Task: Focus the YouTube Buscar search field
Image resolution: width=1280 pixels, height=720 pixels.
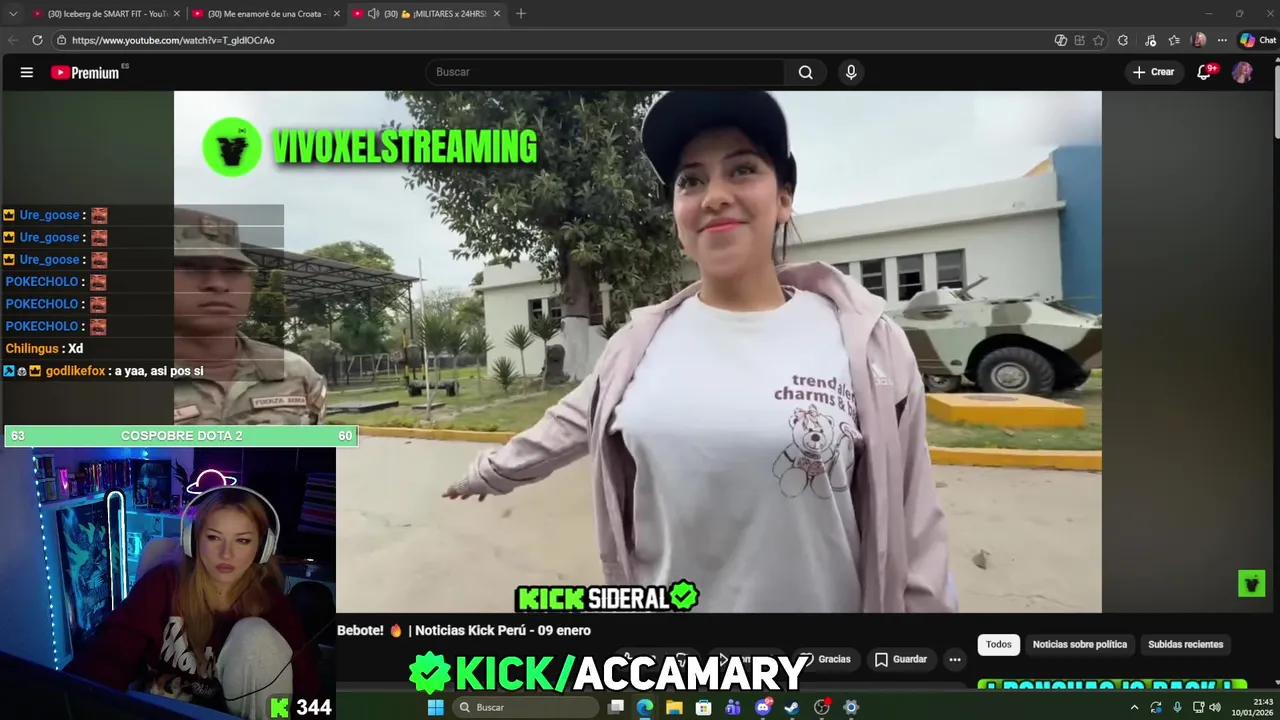Action: 606,72
